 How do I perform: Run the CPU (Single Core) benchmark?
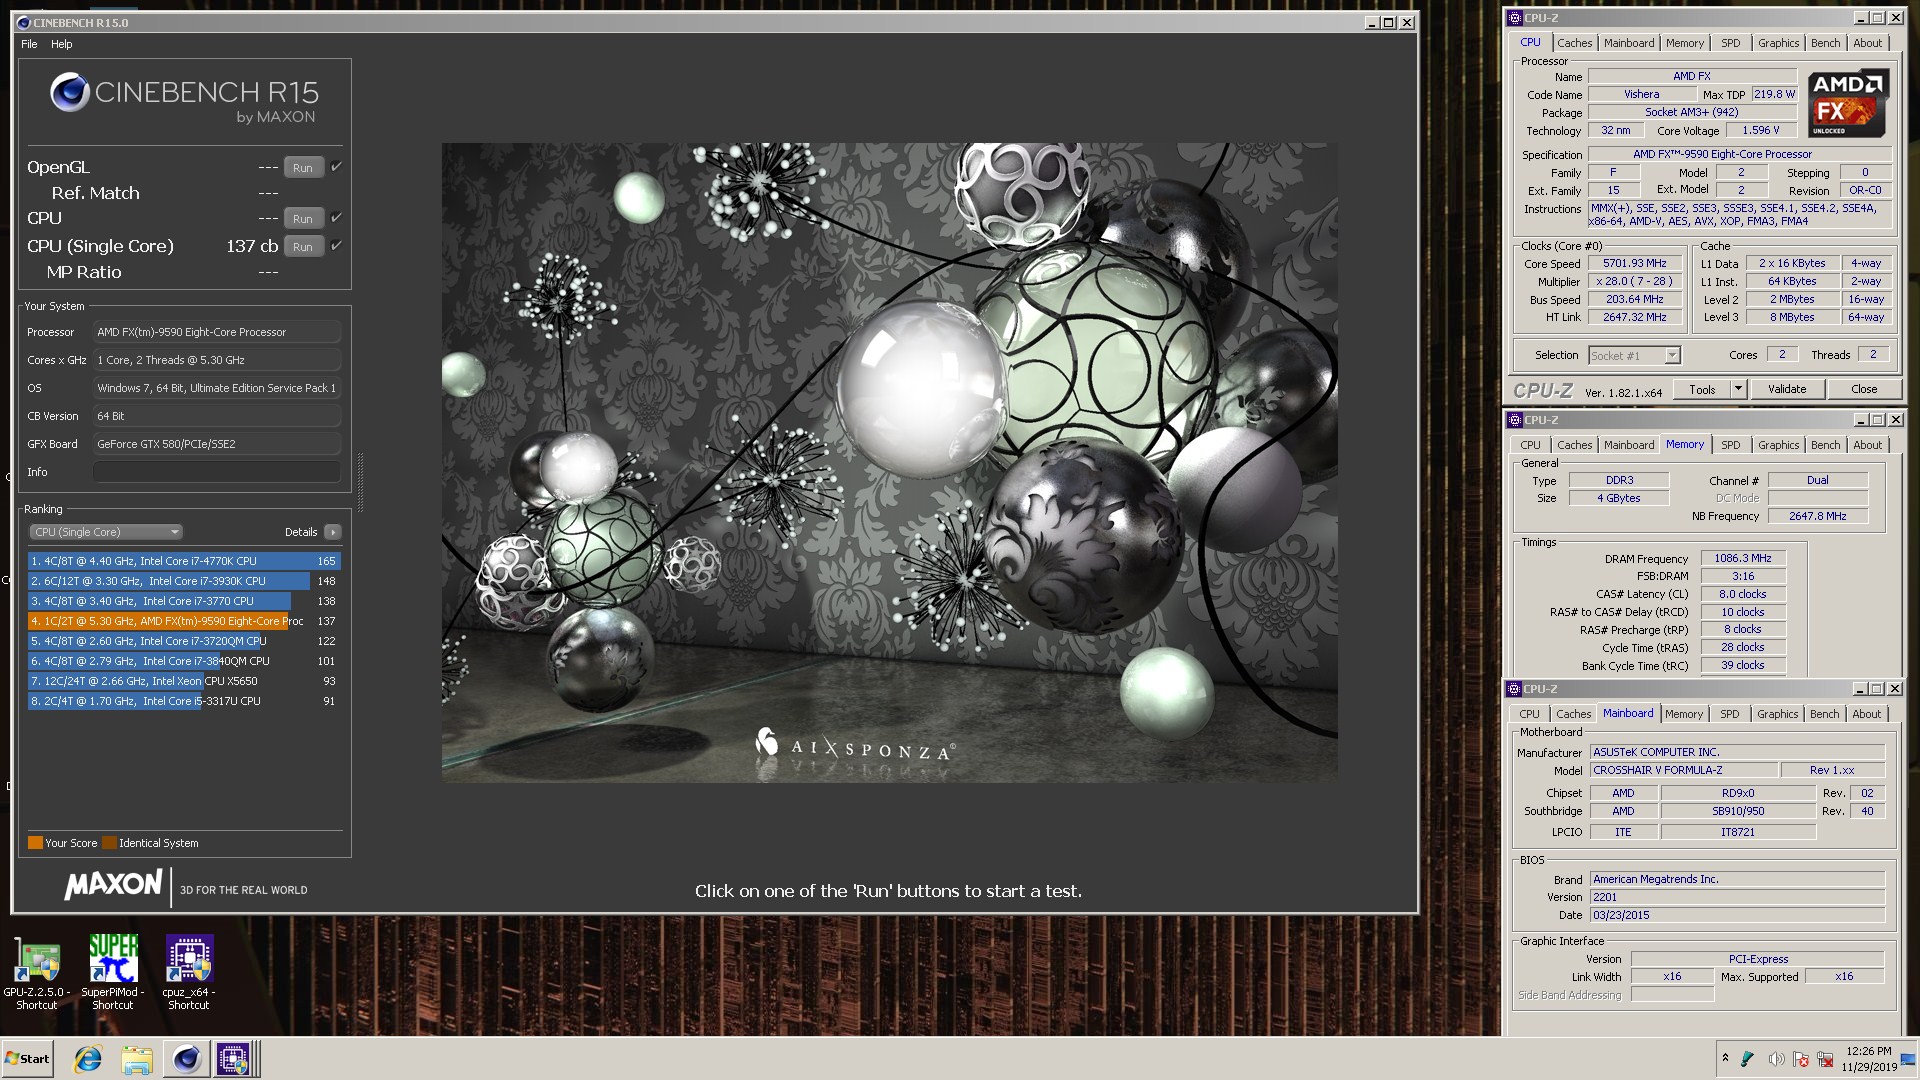[303, 246]
